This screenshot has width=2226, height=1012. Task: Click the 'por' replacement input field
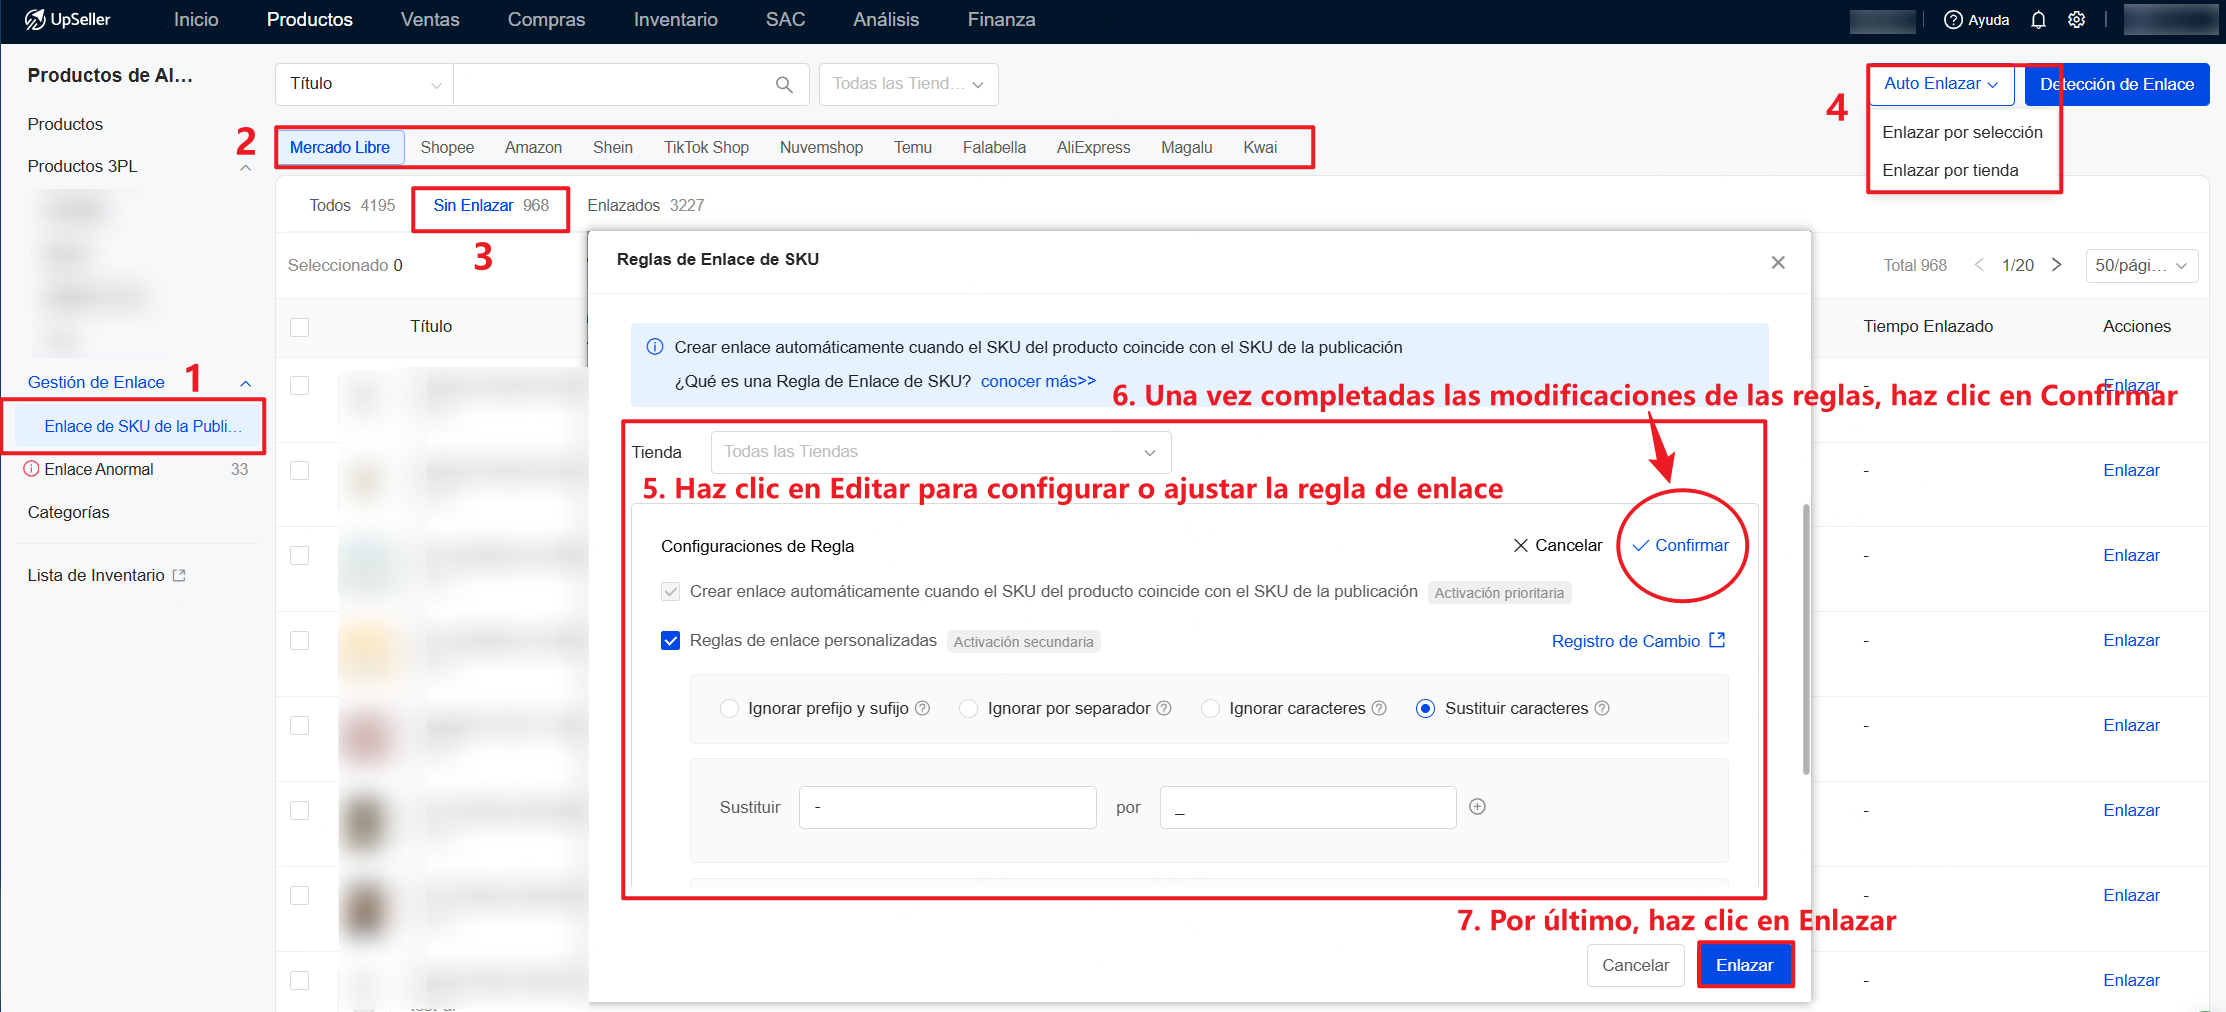pos(1307,807)
